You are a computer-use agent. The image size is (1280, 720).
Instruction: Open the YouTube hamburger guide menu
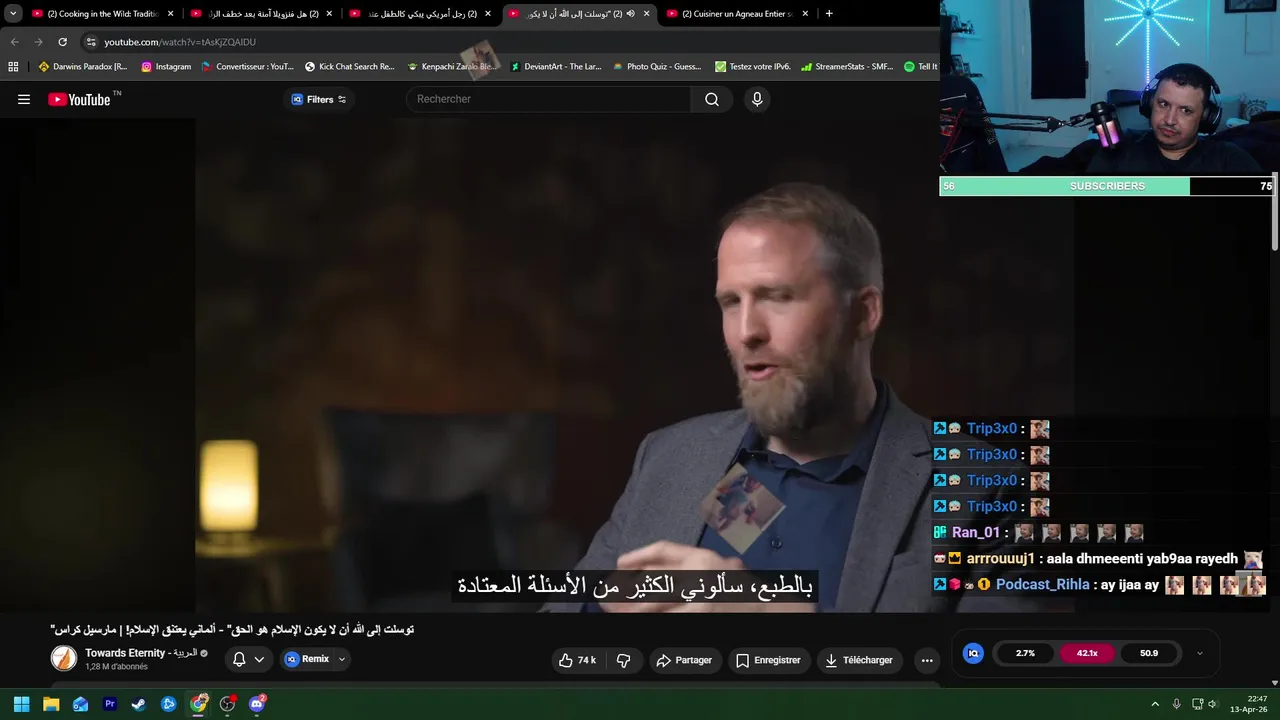[x=24, y=99]
